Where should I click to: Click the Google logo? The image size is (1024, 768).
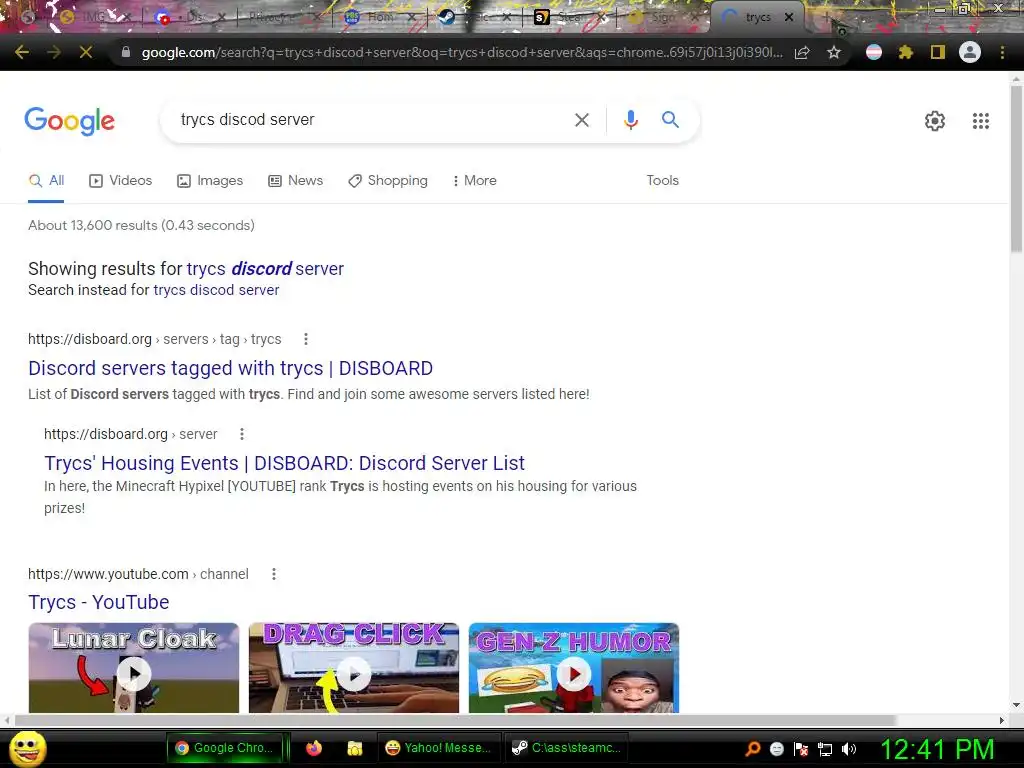point(70,121)
